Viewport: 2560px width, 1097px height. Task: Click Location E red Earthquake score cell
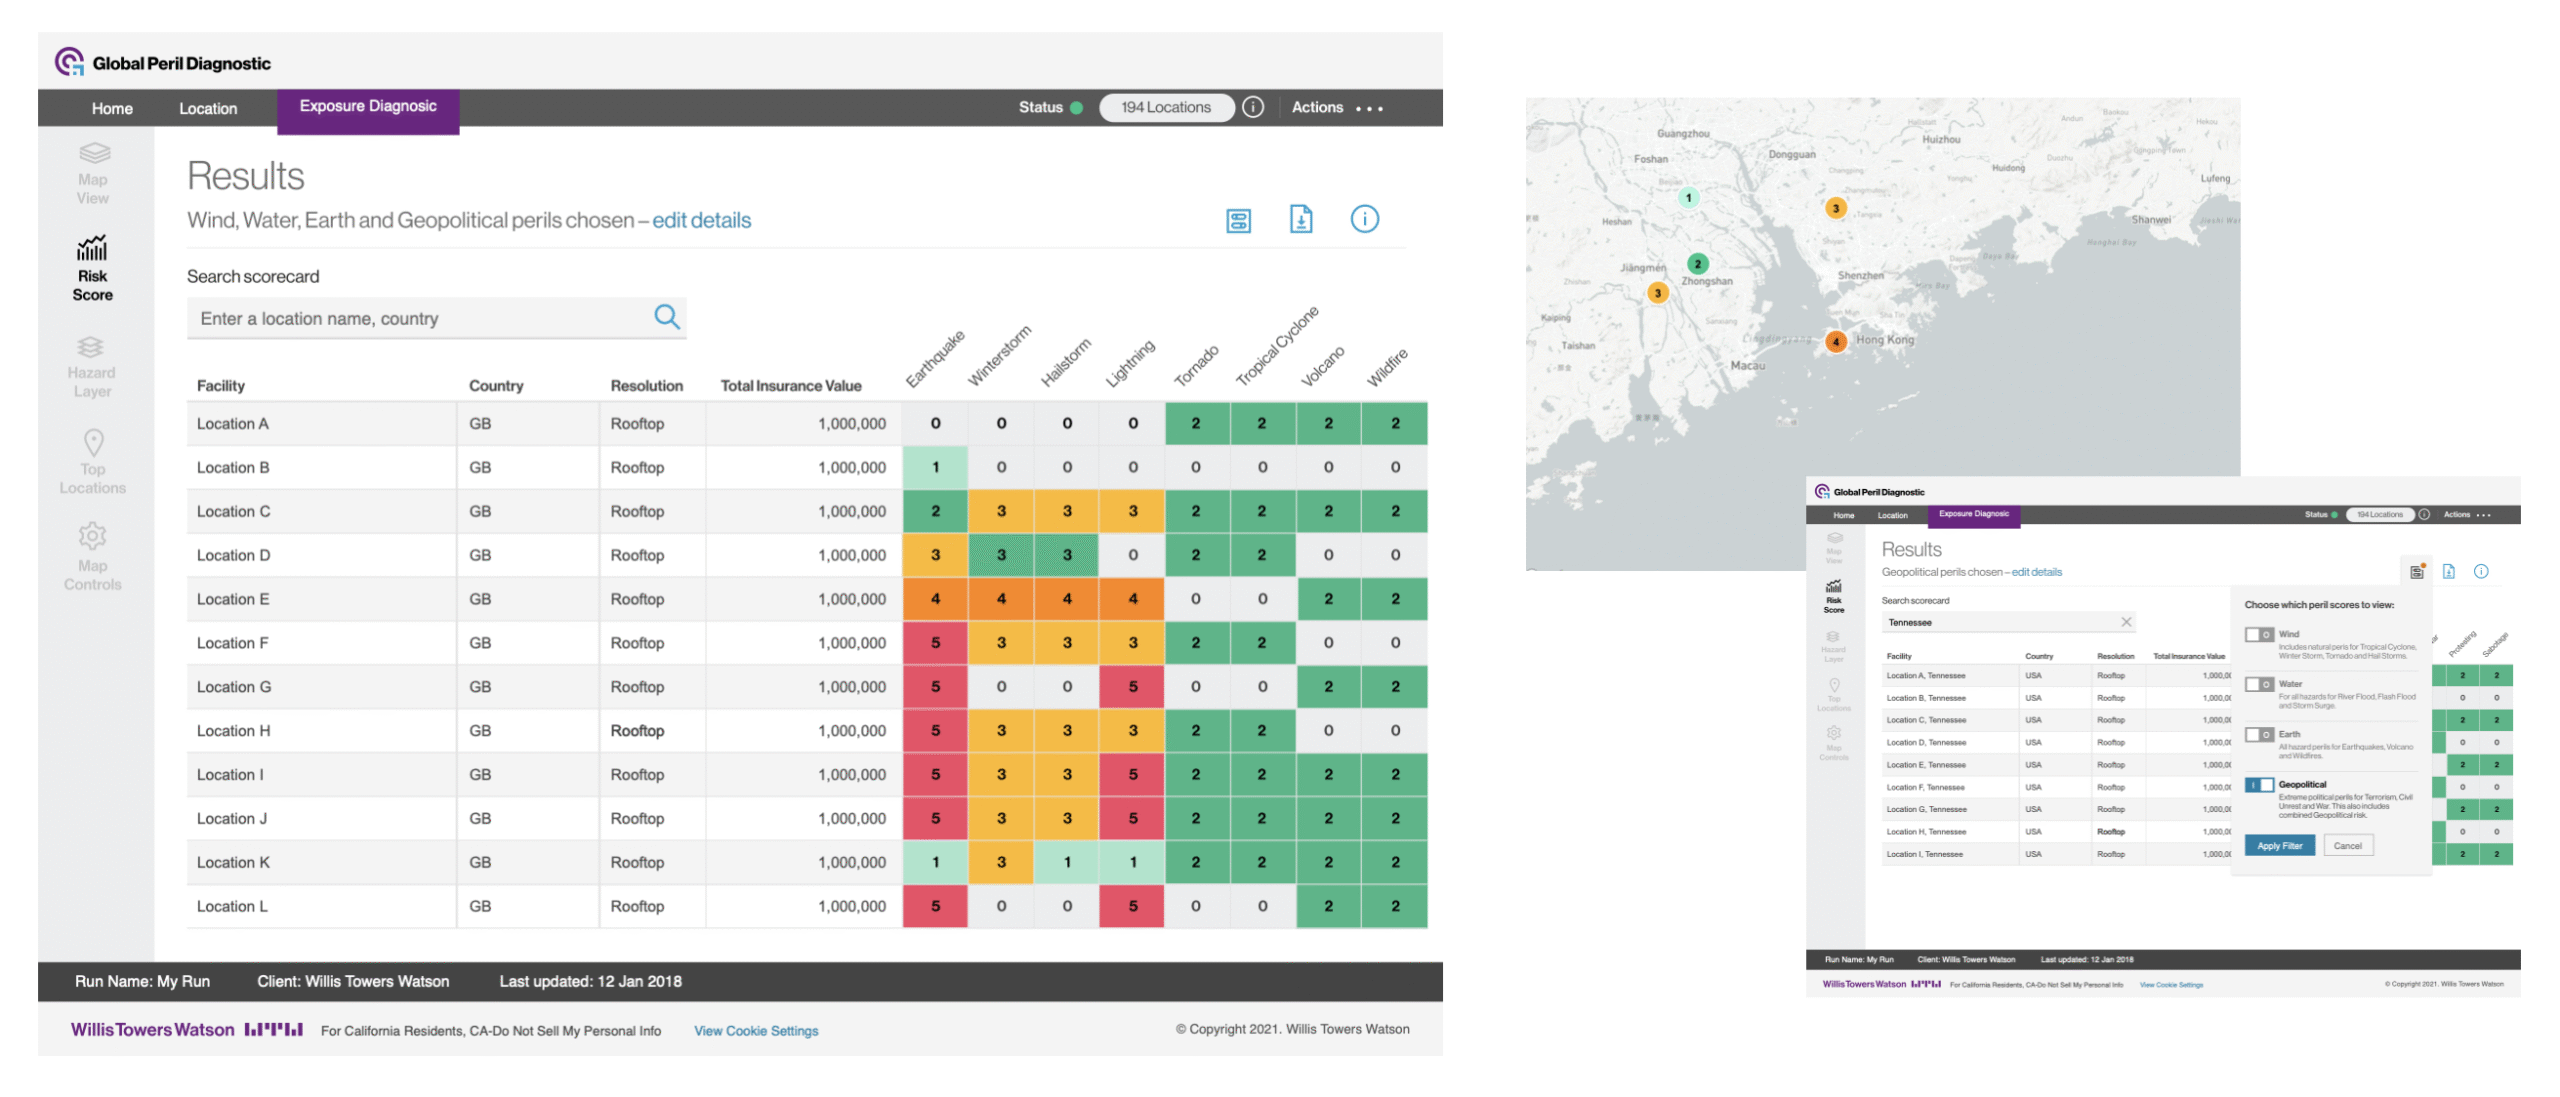point(935,599)
